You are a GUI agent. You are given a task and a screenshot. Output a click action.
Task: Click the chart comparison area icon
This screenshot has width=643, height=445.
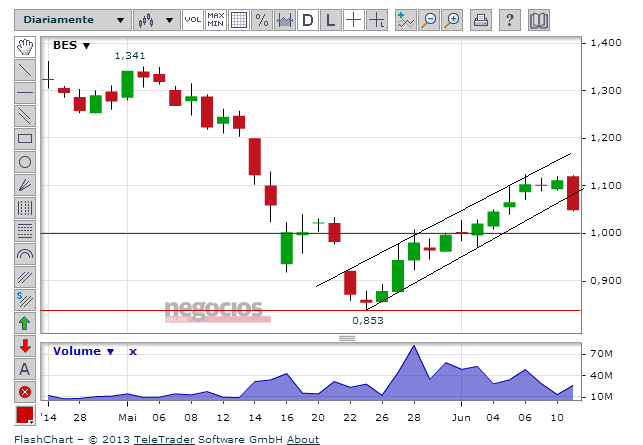[285, 20]
